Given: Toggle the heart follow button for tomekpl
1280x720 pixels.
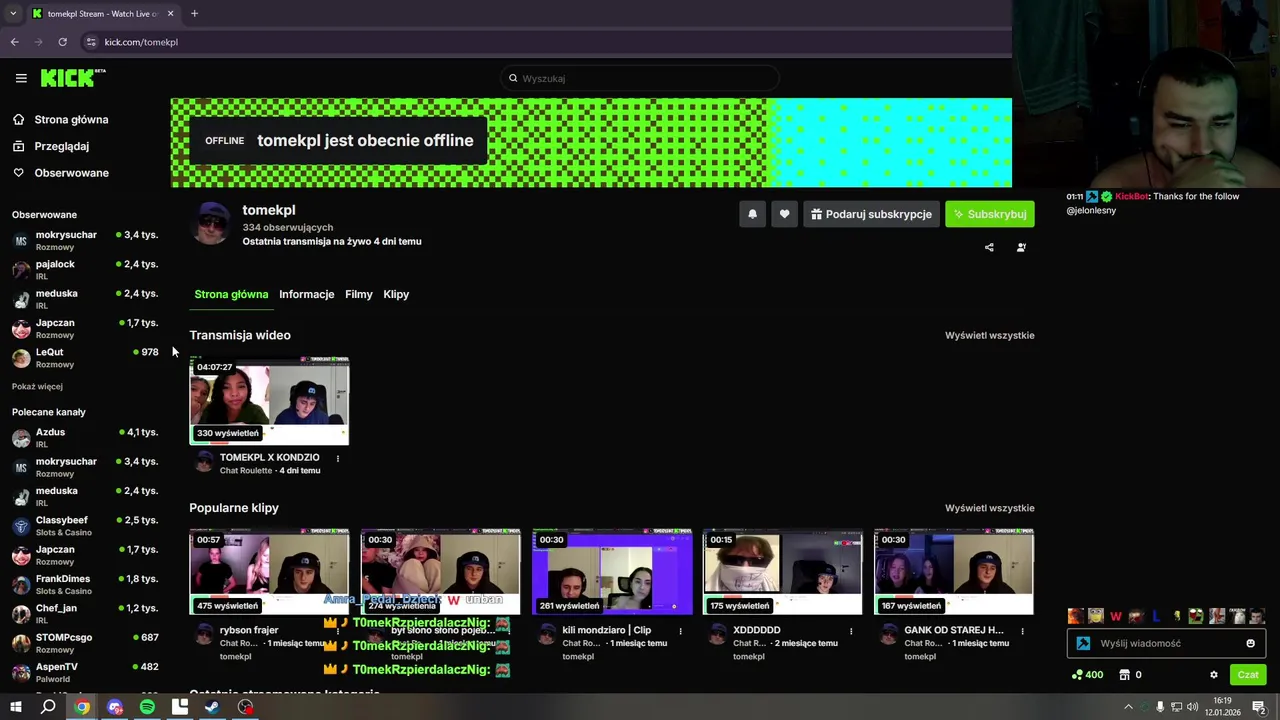Looking at the screenshot, I should (784, 214).
